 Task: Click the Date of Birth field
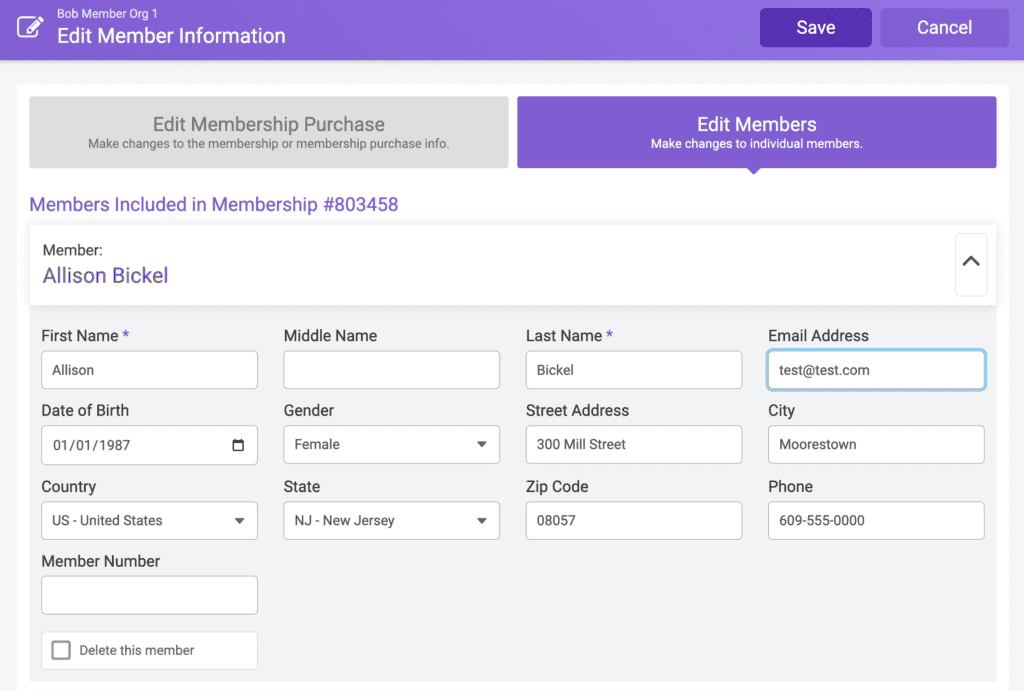click(x=149, y=445)
